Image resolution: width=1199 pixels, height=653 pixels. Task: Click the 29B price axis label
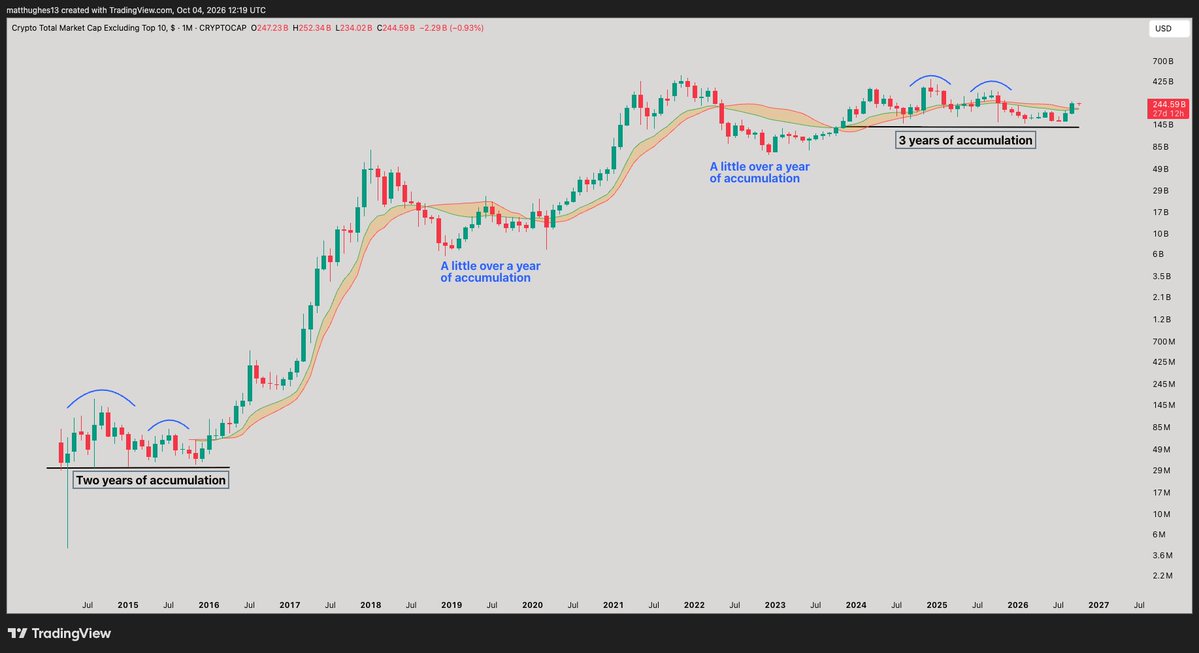coord(1160,190)
